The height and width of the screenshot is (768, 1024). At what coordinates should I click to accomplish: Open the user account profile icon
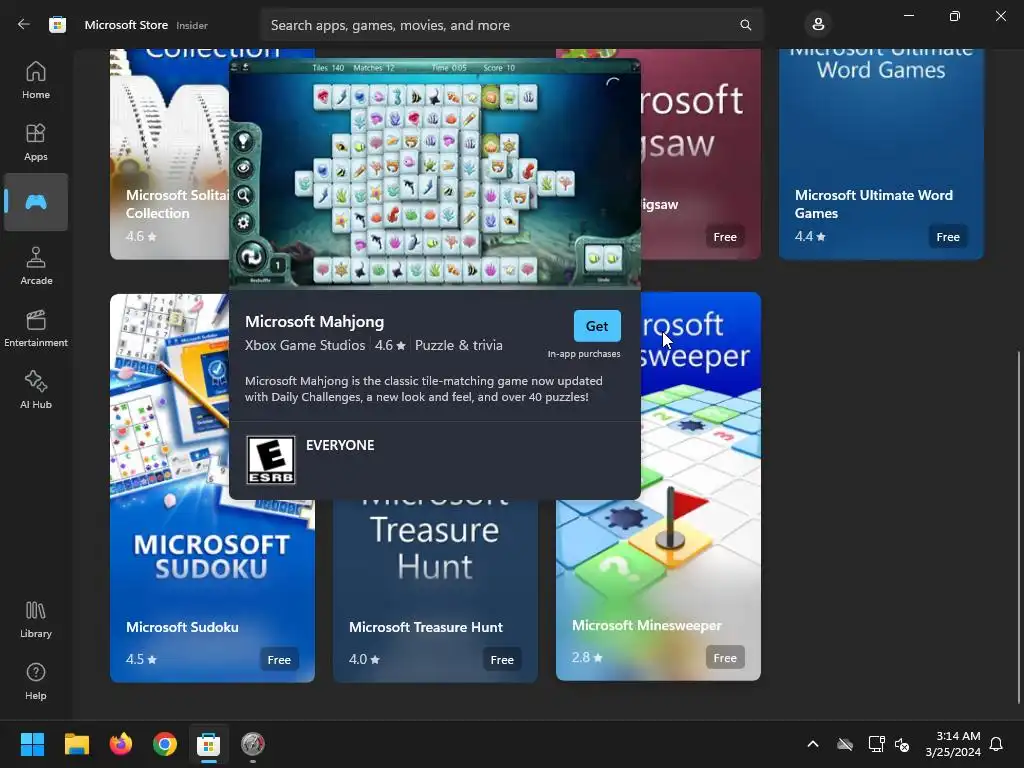[818, 25]
